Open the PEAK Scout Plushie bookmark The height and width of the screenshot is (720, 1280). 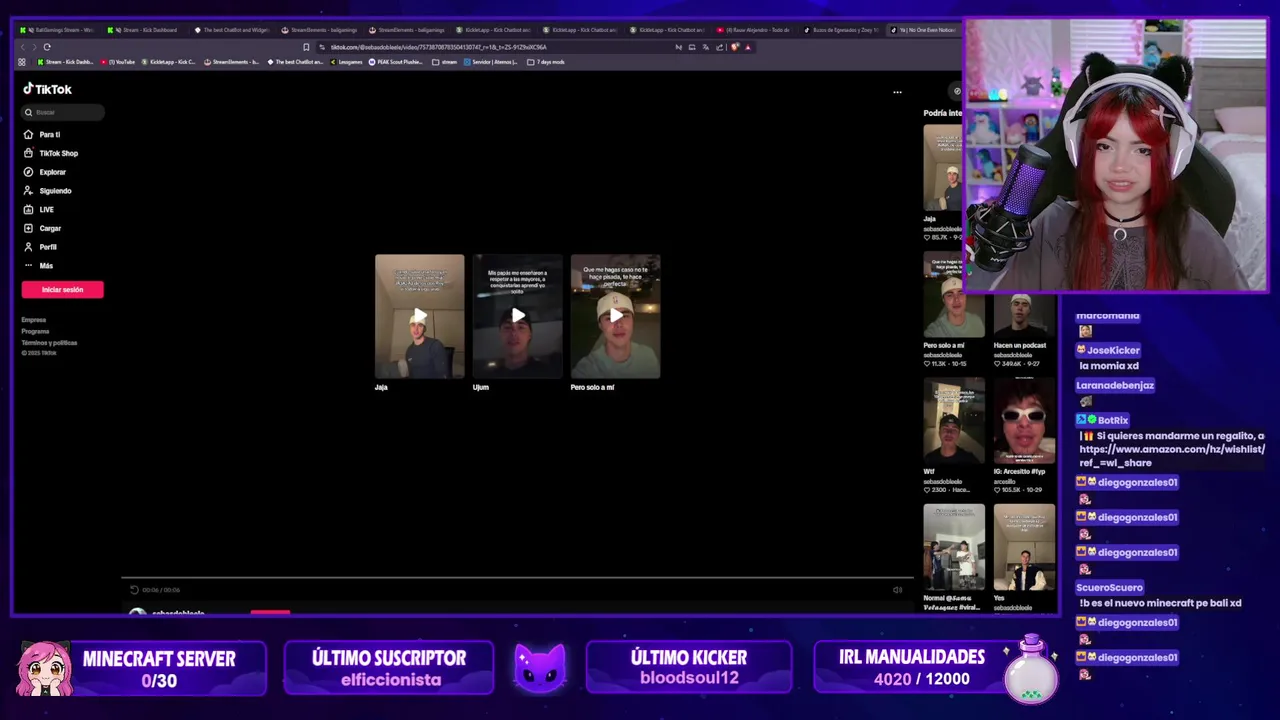point(397,62)
